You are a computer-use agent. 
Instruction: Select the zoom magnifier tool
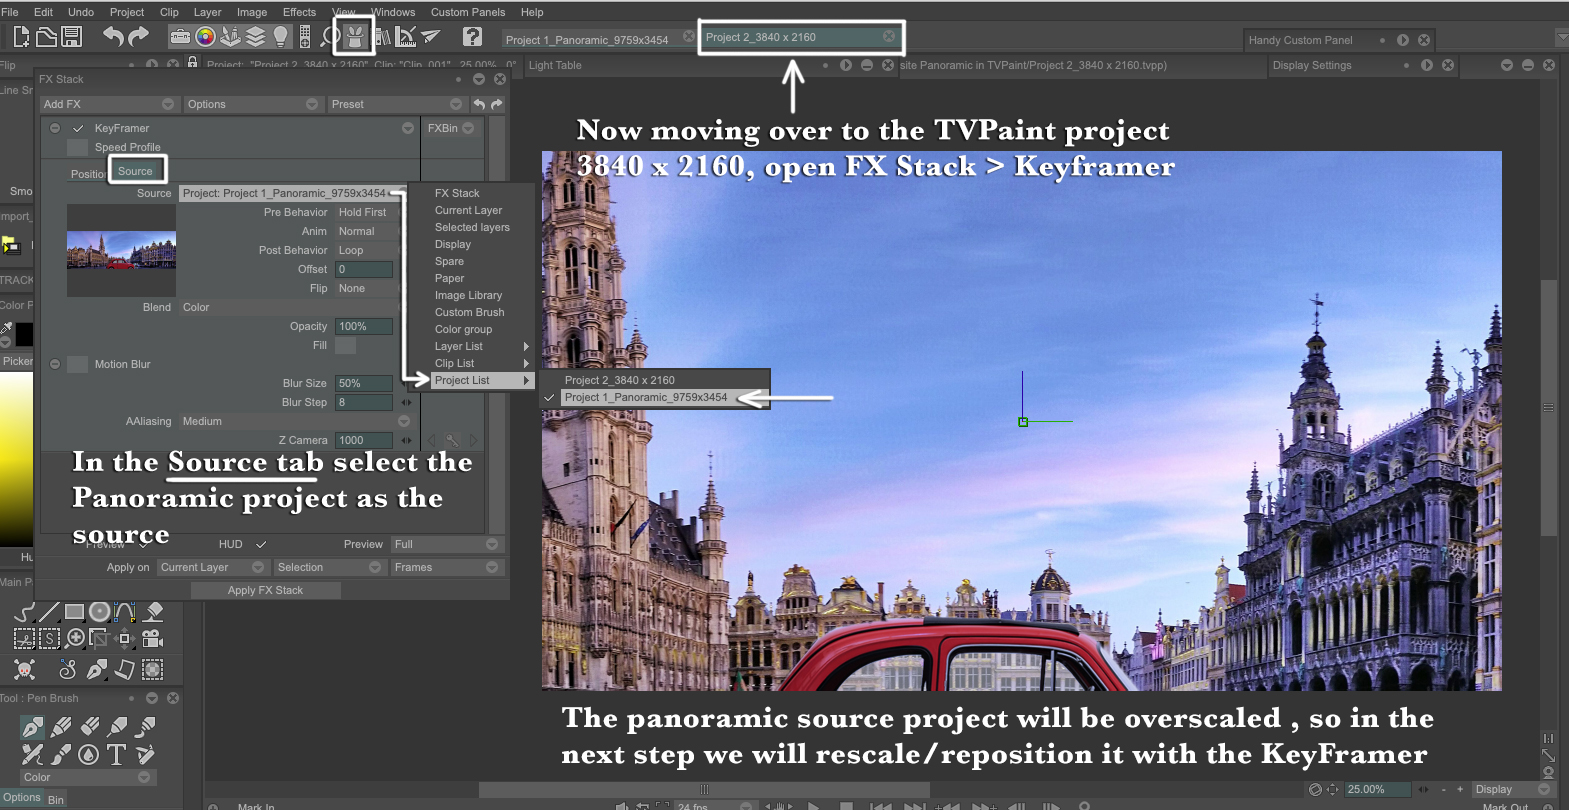[x=75, y=638]
